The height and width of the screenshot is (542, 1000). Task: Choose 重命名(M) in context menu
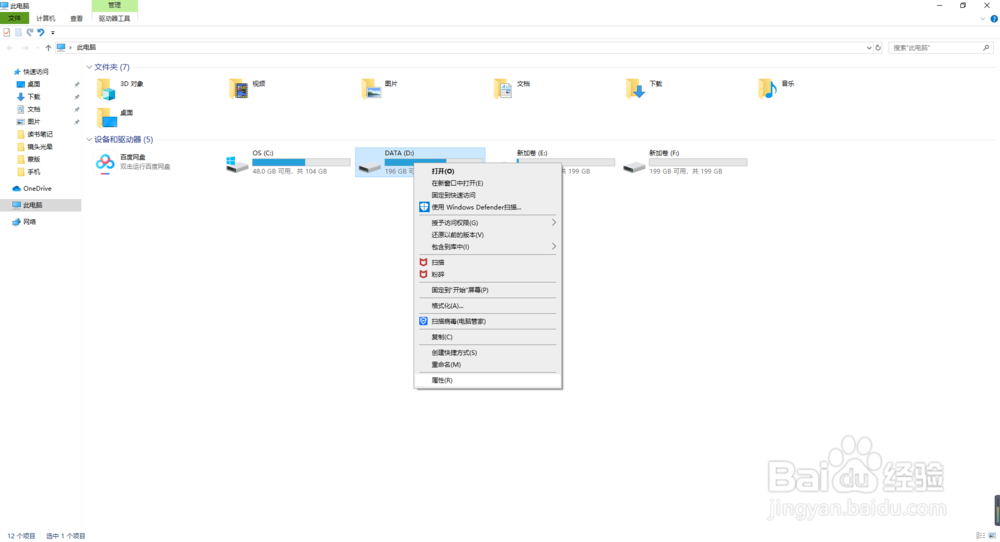click(x=488, y=365)
